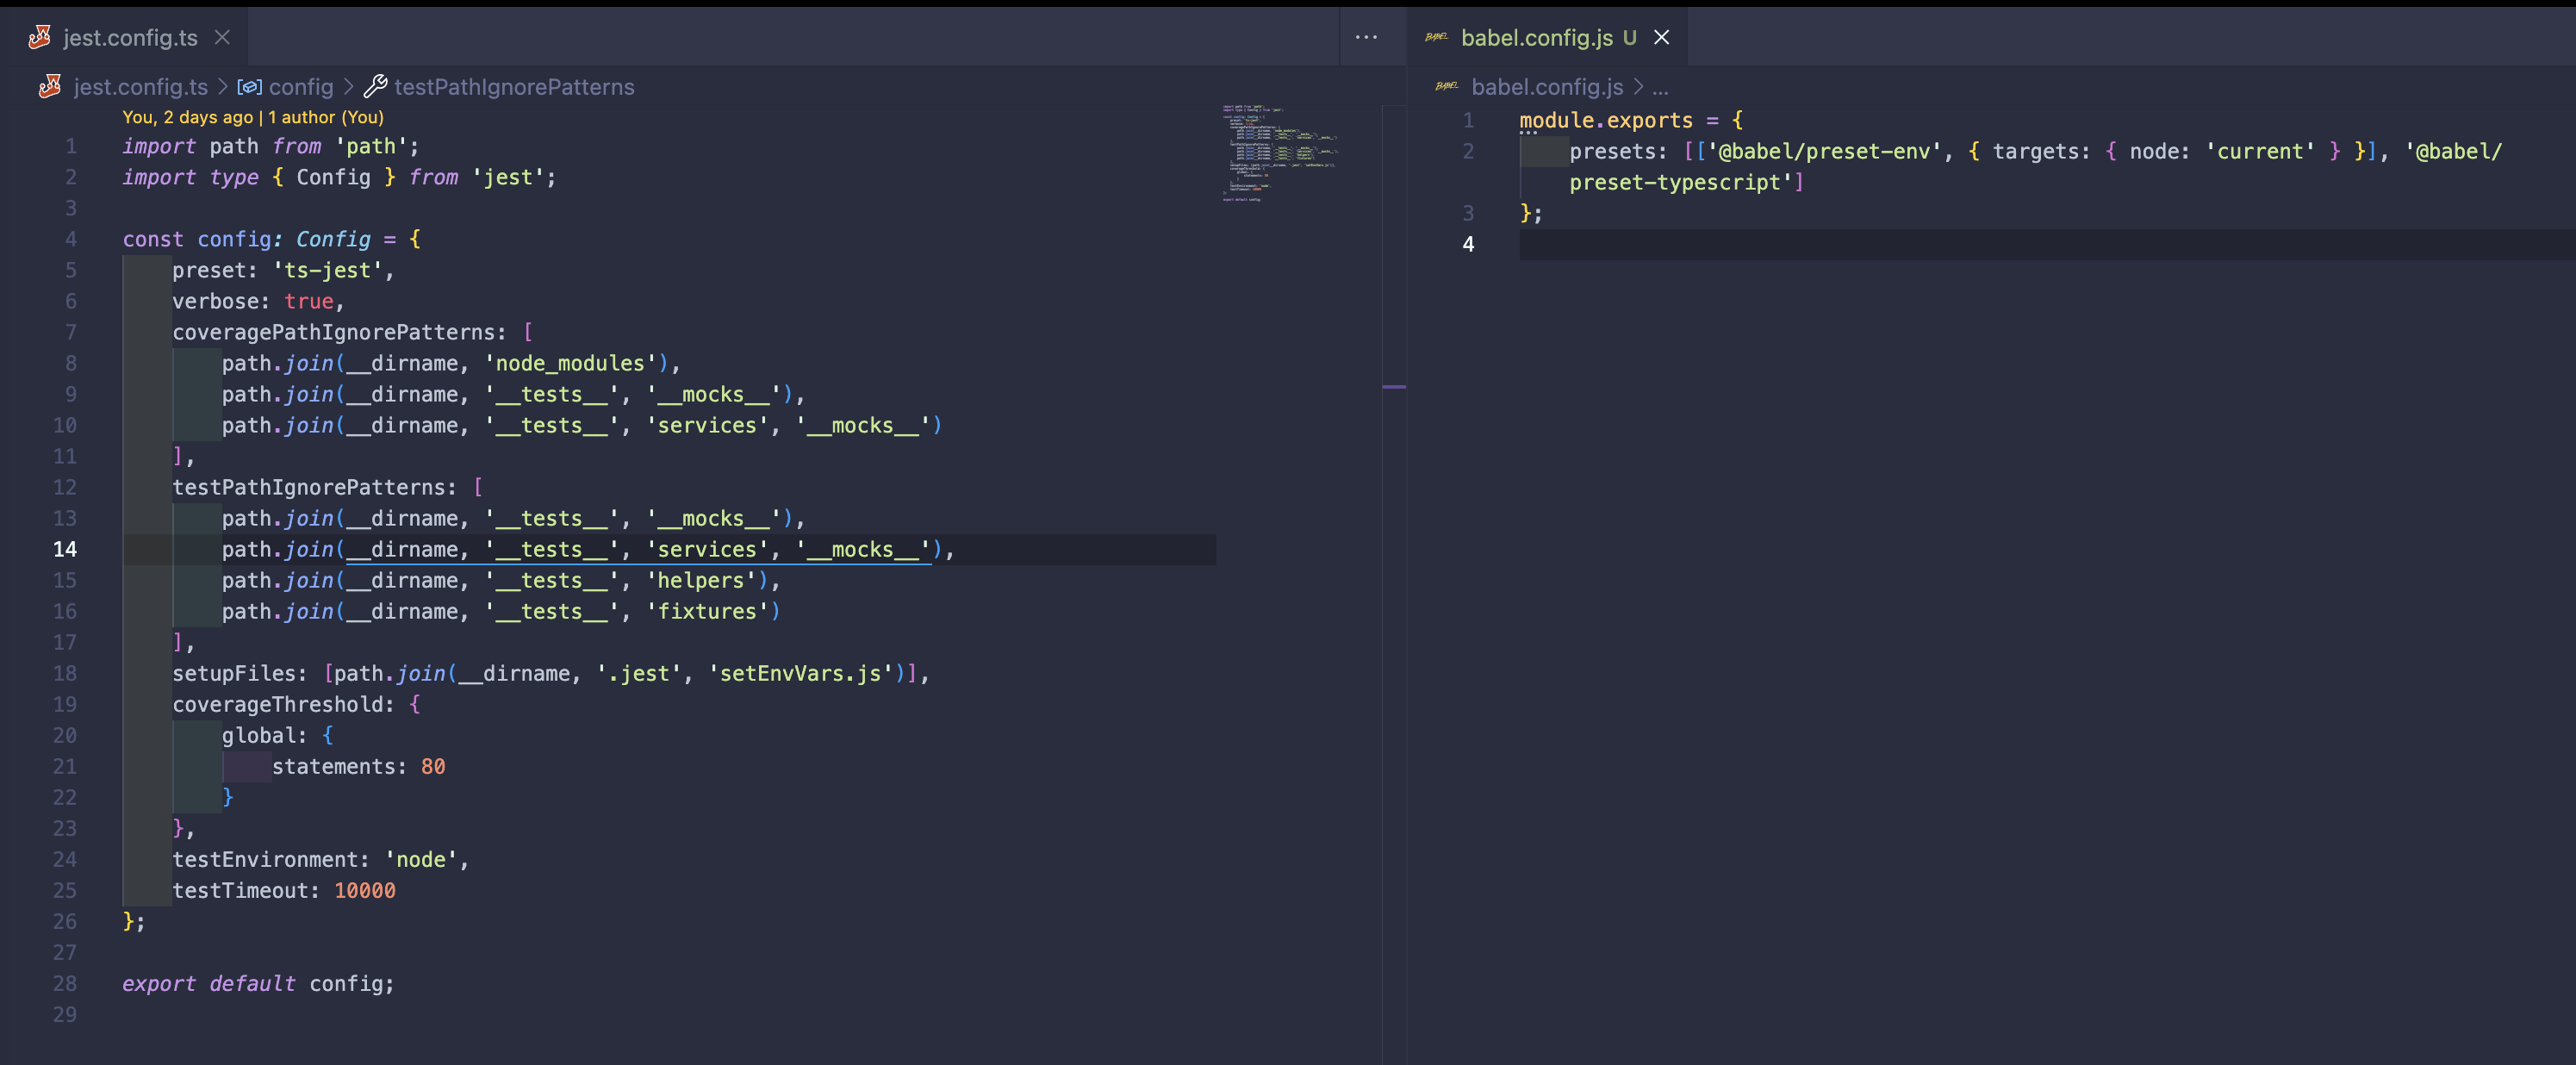
Task: Click the U untracked indicator on babel tab
Action: click(x=1630, y=37)
